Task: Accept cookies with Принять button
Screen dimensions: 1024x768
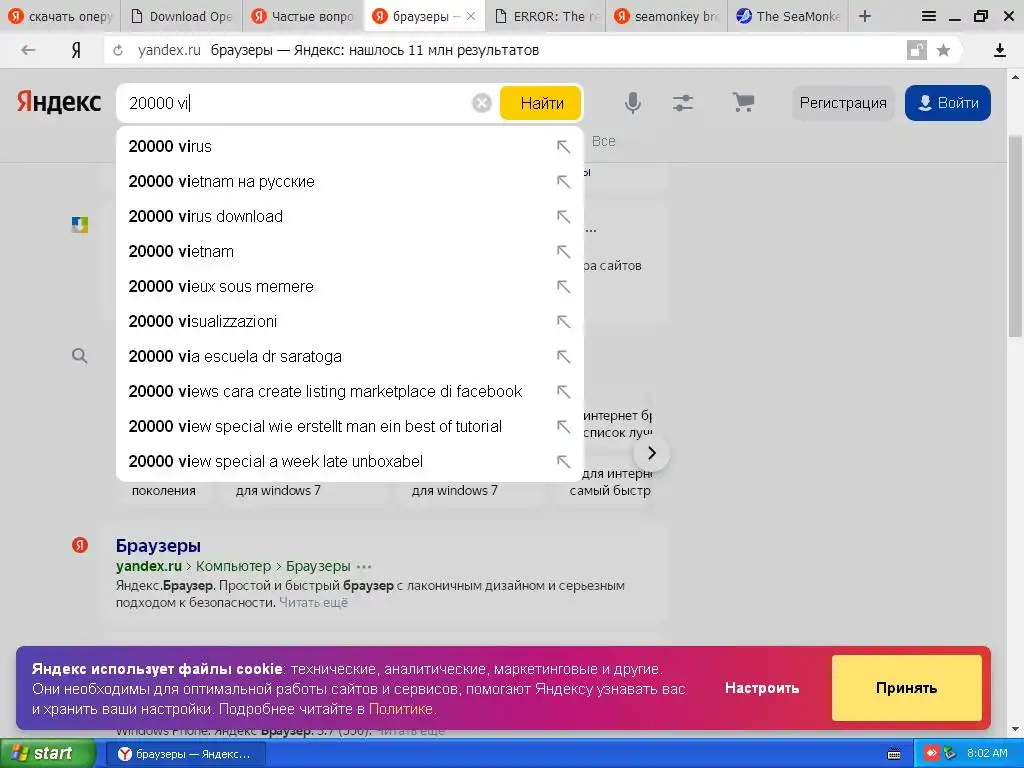Action: point(906,688)
